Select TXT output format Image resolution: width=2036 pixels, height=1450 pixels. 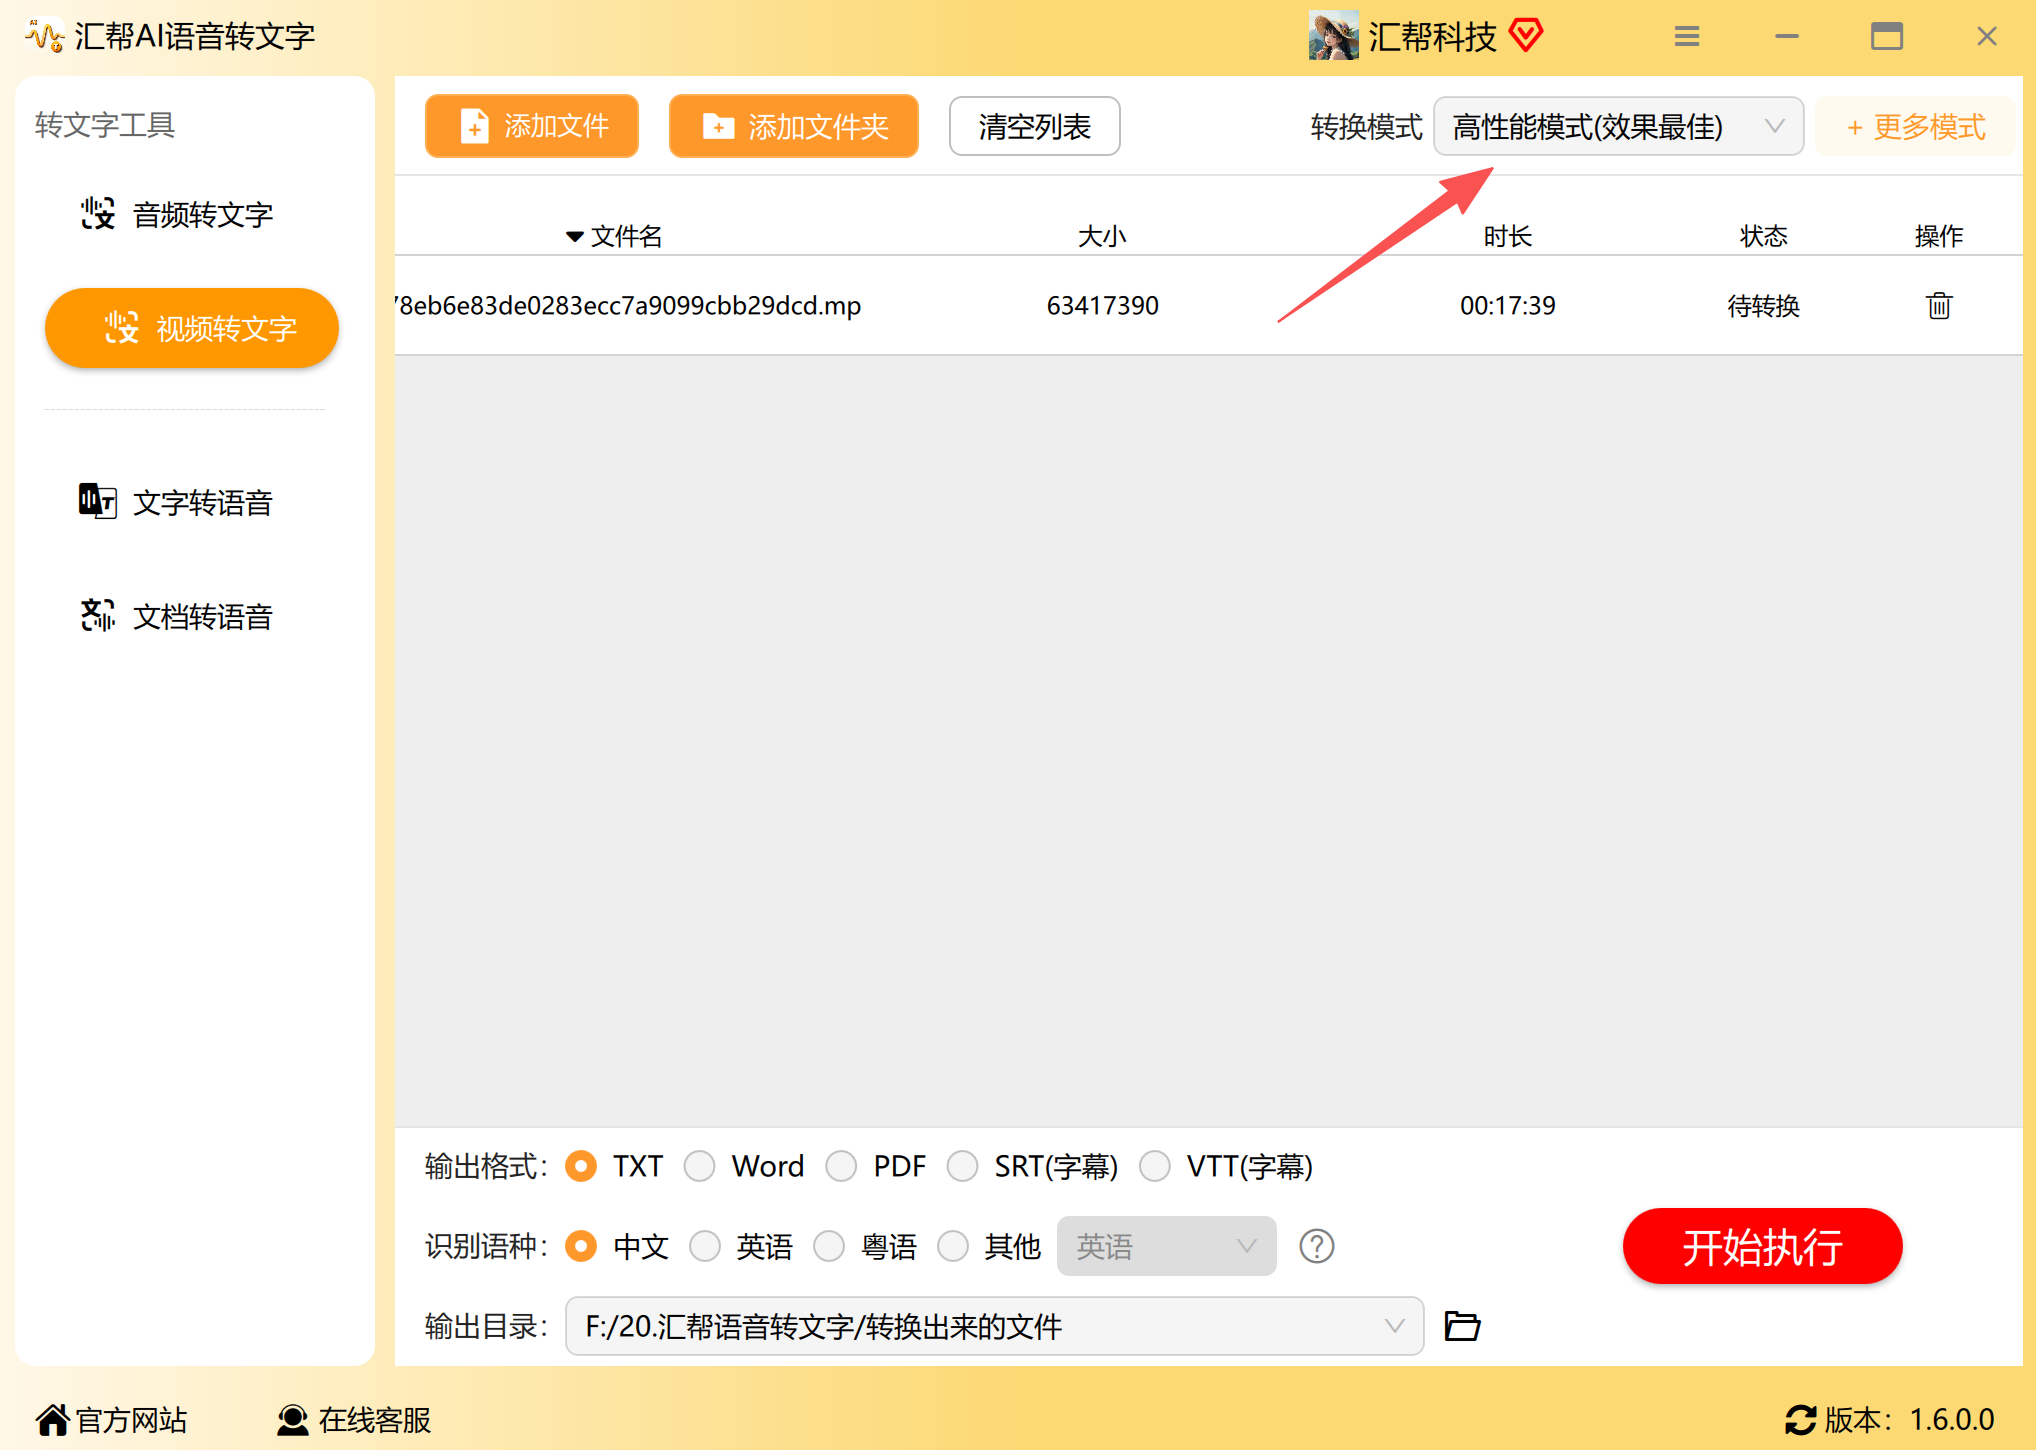pyautogui.click(x=614, y=1166)
